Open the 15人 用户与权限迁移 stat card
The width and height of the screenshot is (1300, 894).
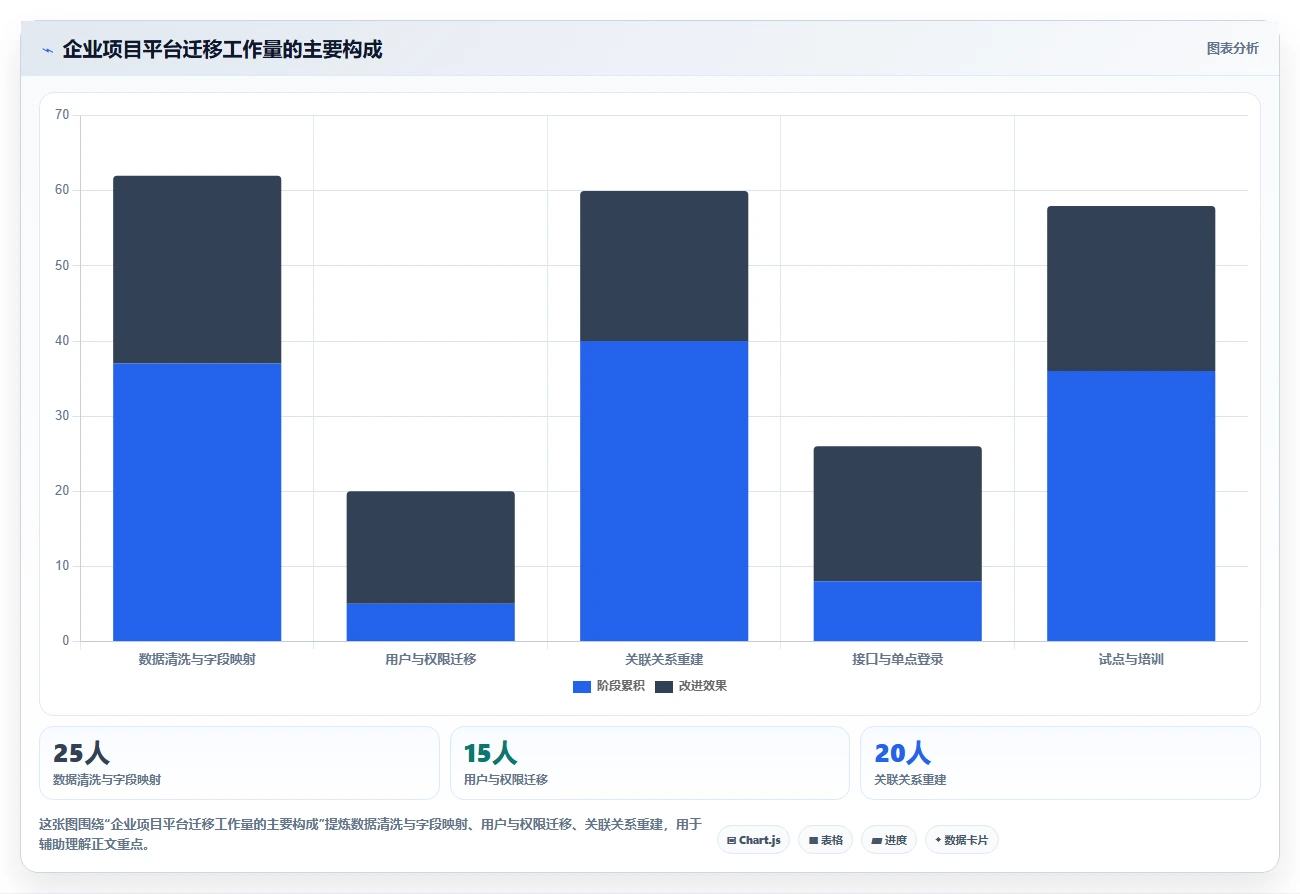click(650, 763)
